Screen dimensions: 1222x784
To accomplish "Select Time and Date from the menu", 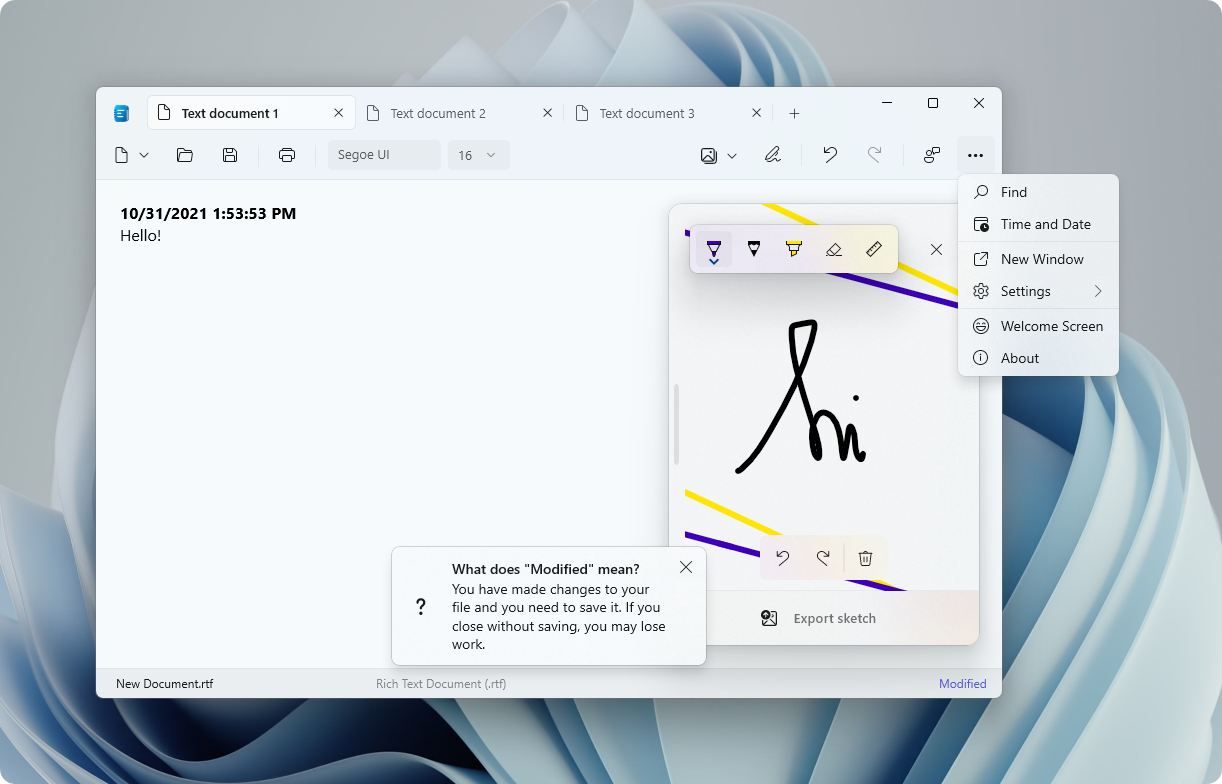I will [x=1045, y=224].
